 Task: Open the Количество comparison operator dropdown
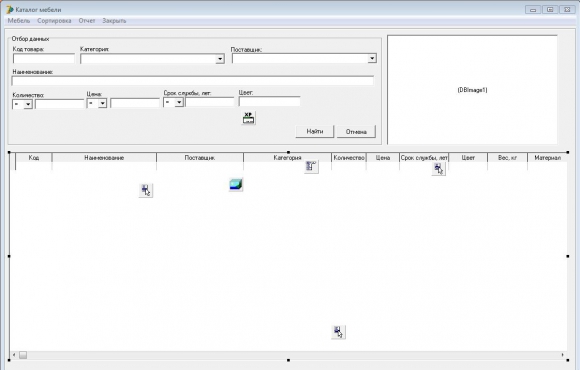click(x=28, y=104)
